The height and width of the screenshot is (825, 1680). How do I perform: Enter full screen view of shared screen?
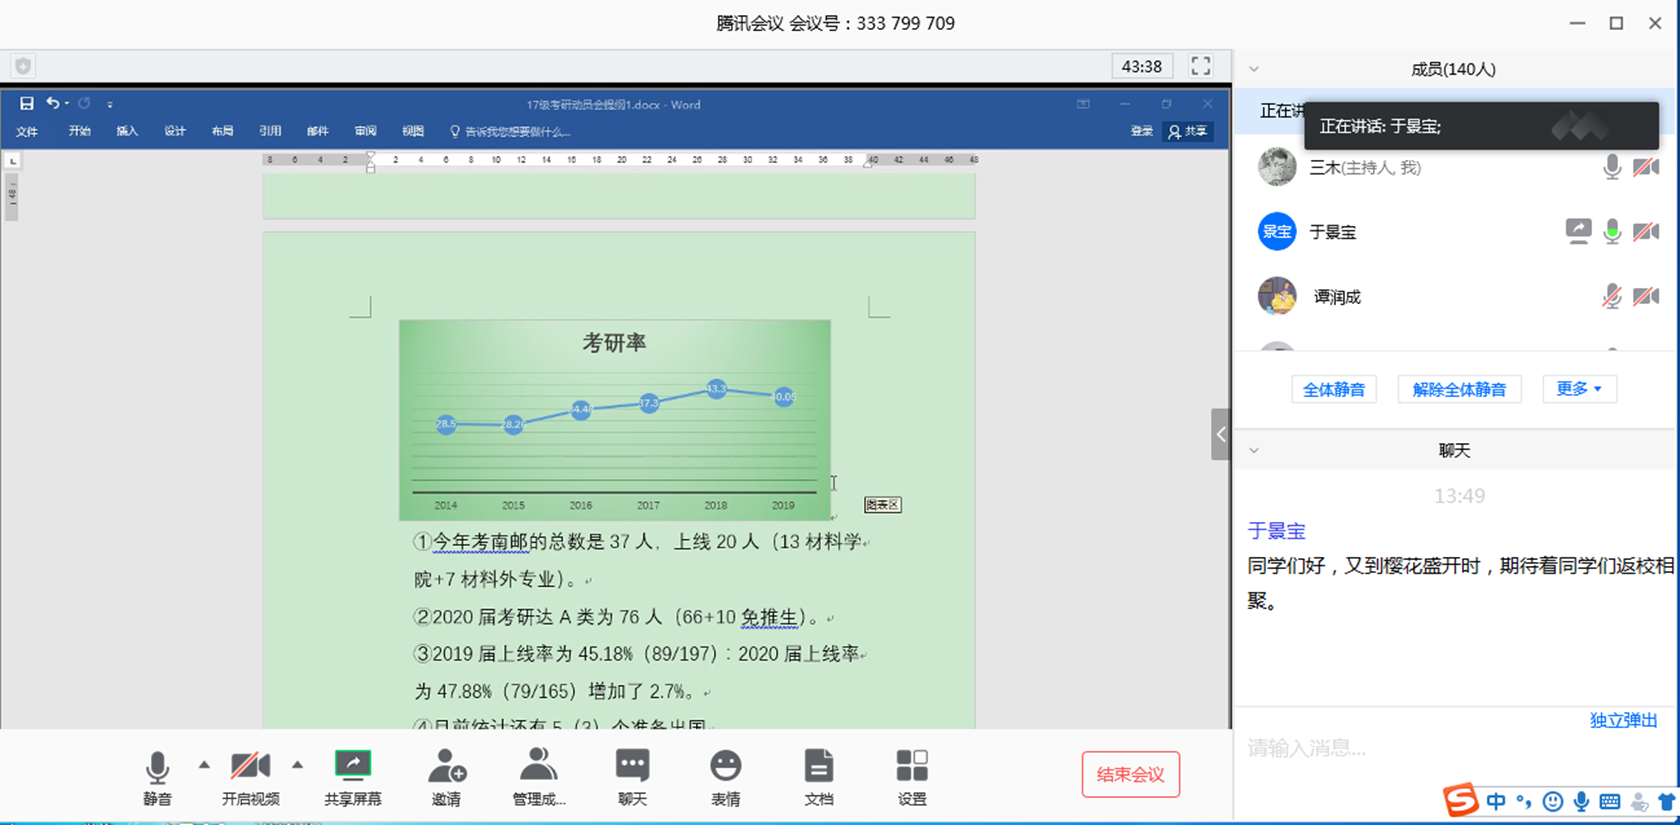click(1200, 66)
